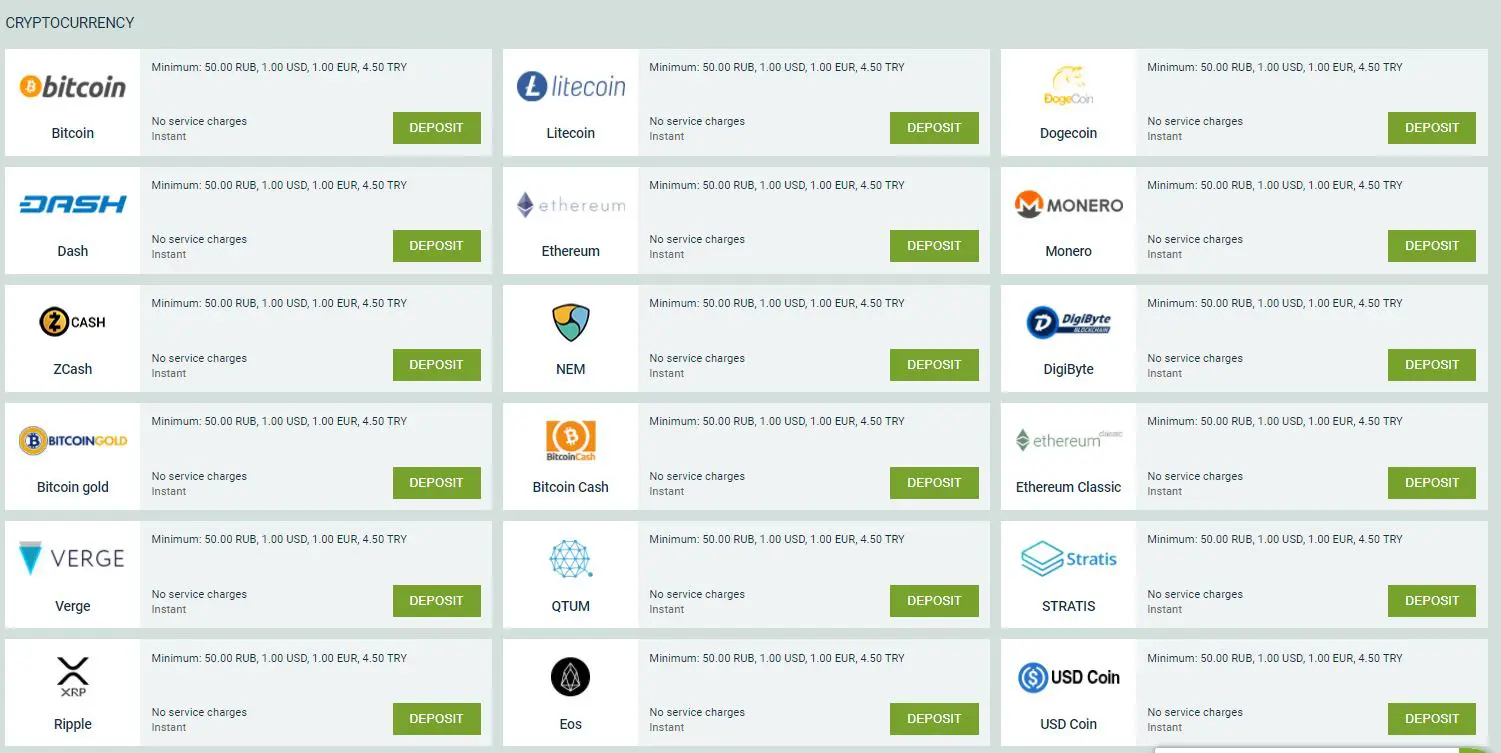Click the Verge name label
This screenshot has height=753, width=1501.
click(x=73, y=606)
